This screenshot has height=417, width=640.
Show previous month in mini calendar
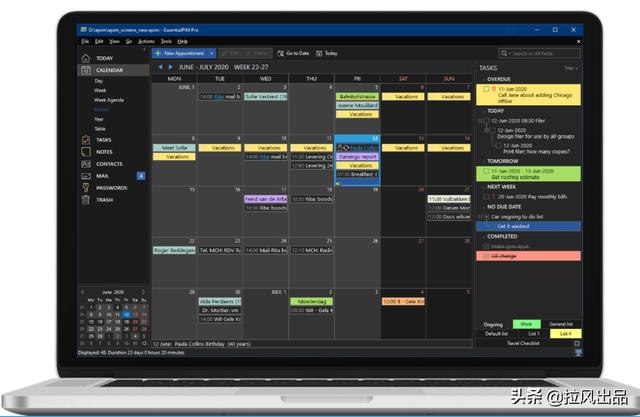[82, 292]
